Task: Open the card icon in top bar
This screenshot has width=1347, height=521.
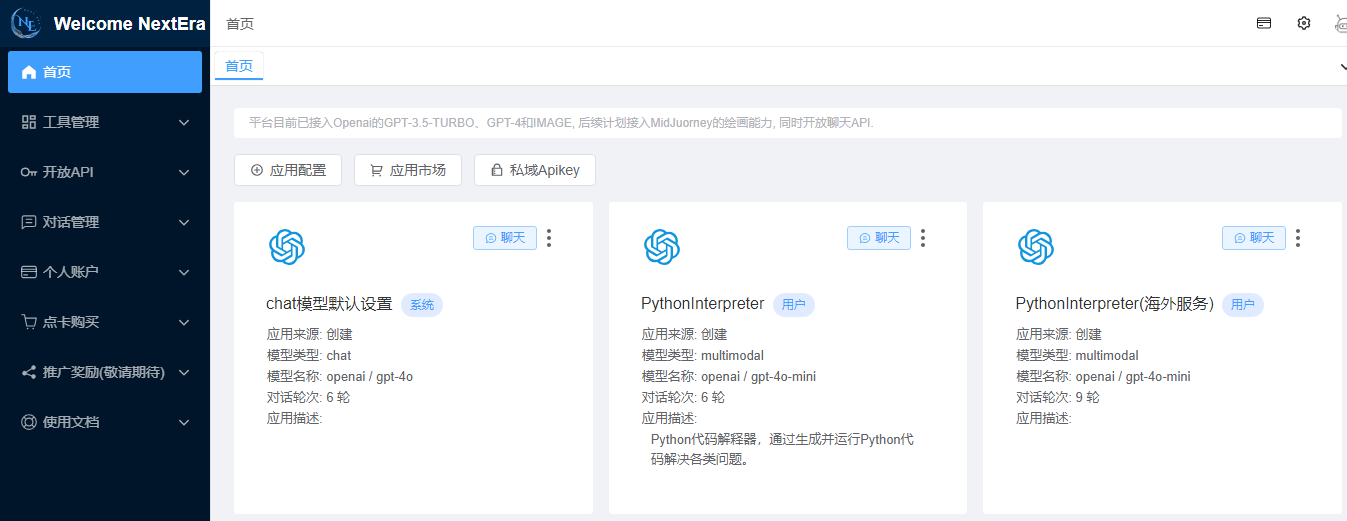Action: [x=1264, y=23]
